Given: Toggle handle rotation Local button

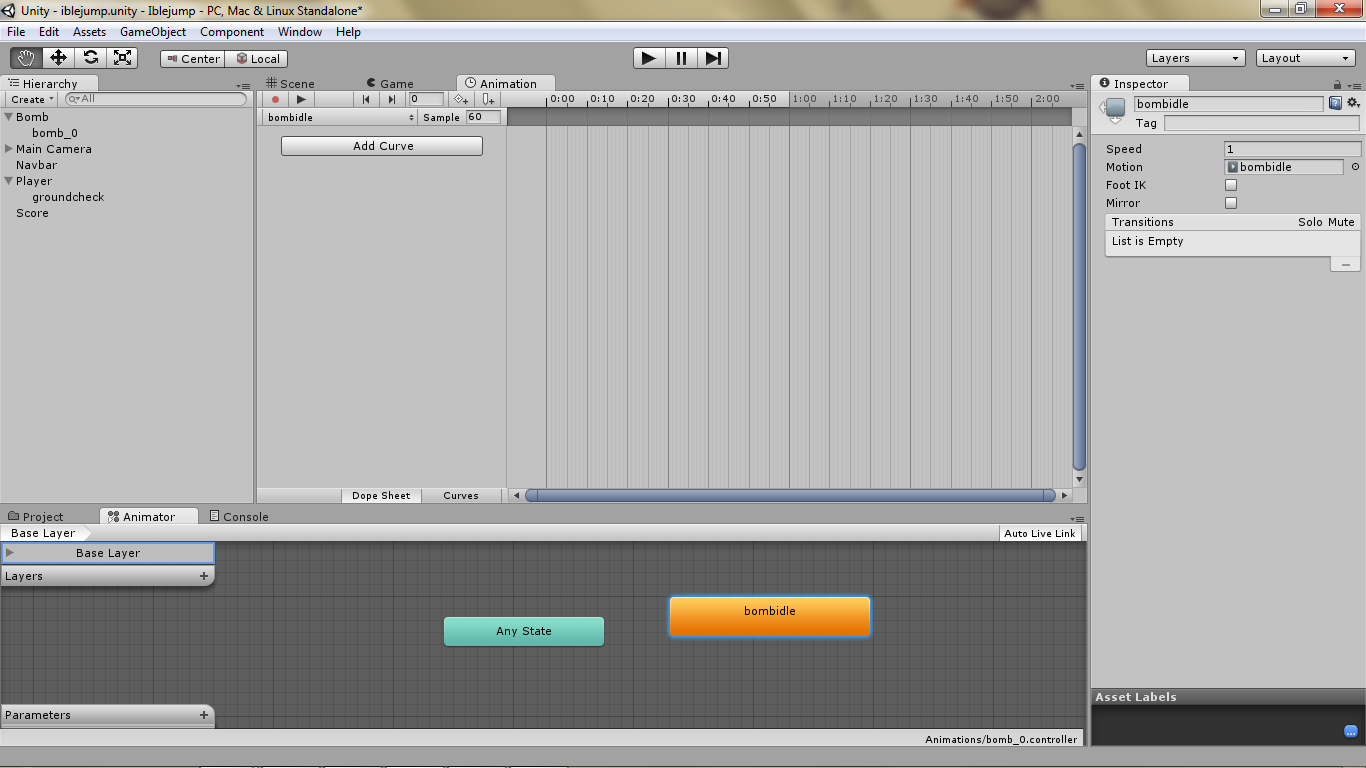Looking at the screenshot, I should coord(257,59).
